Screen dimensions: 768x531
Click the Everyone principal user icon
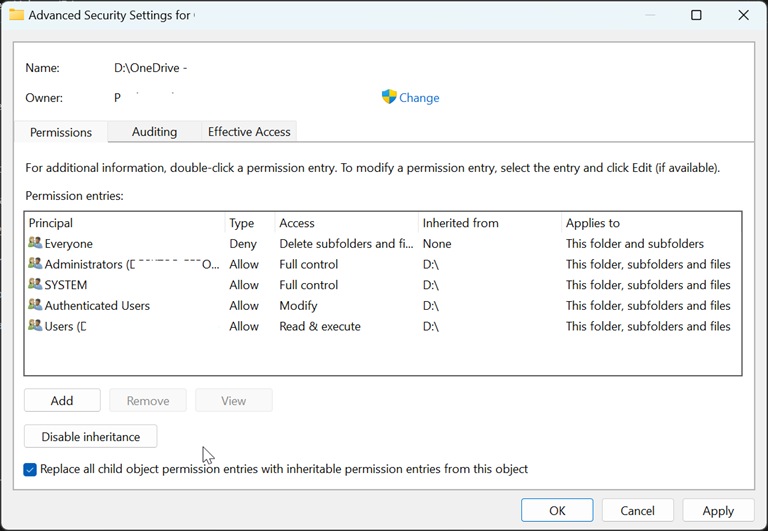click(x=36, y=244)
